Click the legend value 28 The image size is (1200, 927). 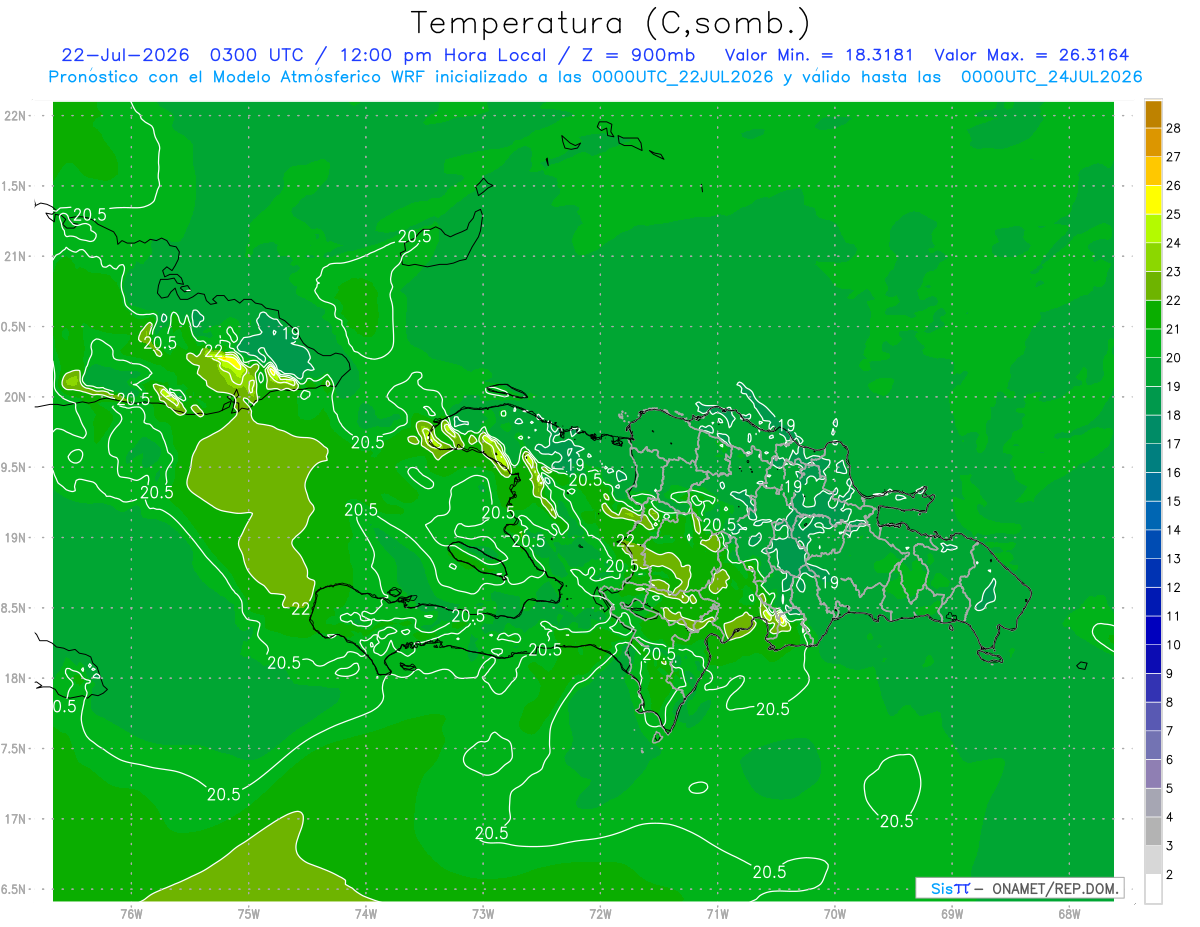tap(1174, 127)
